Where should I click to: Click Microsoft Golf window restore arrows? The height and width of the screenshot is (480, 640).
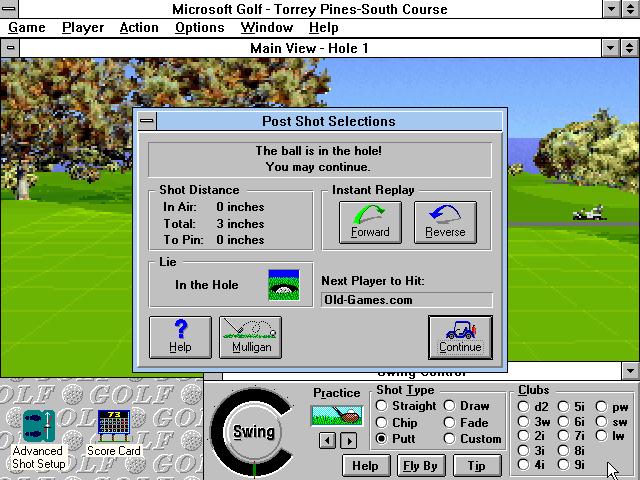pos(631,9)
